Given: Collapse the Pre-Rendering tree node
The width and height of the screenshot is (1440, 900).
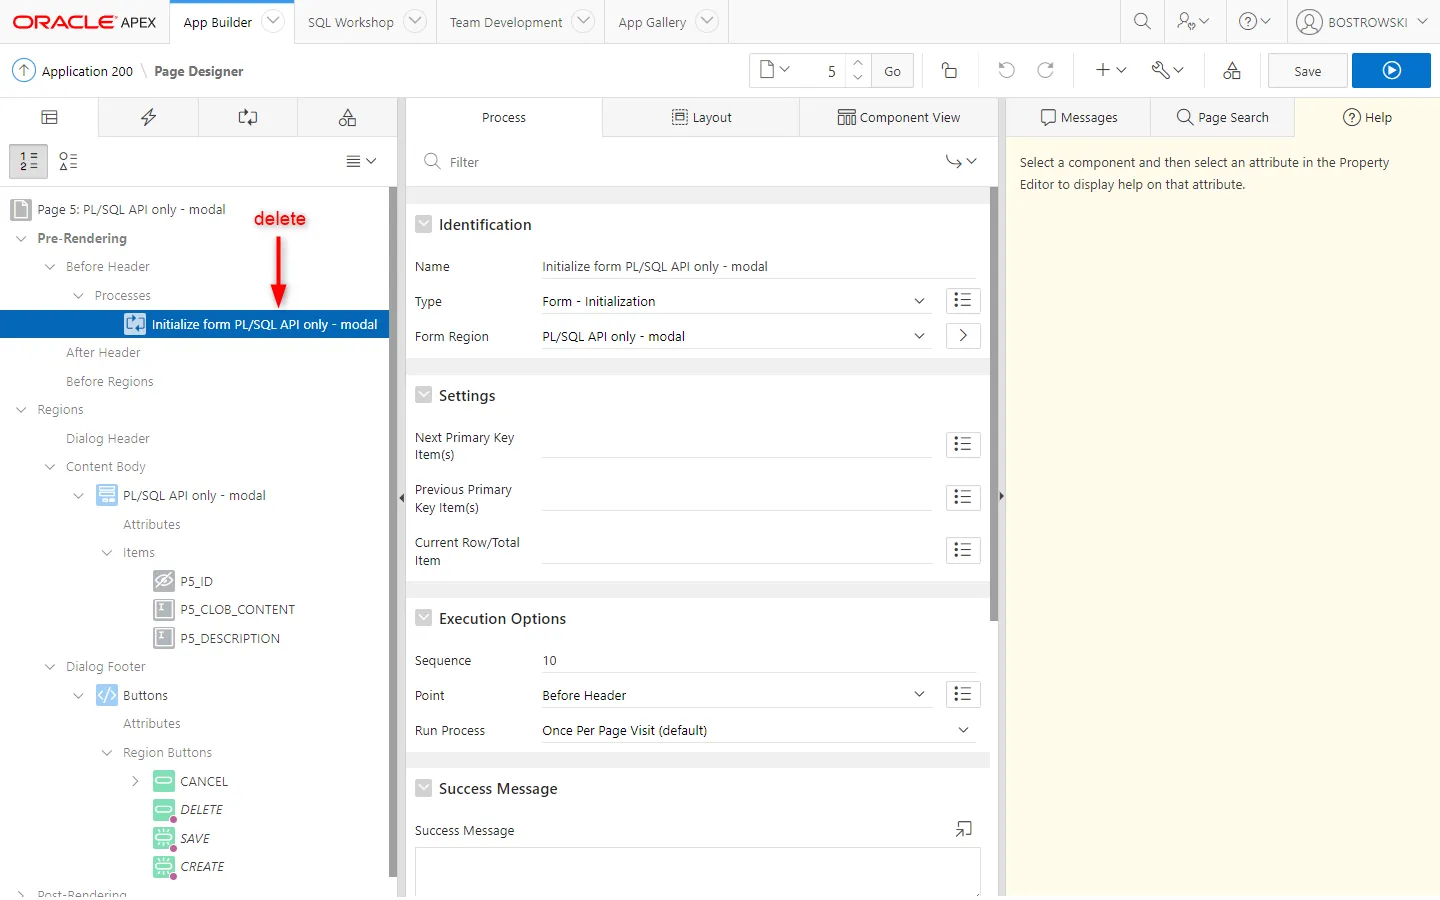Looking at the screenshot, I should pyautogui.click(x=22, y=239).
